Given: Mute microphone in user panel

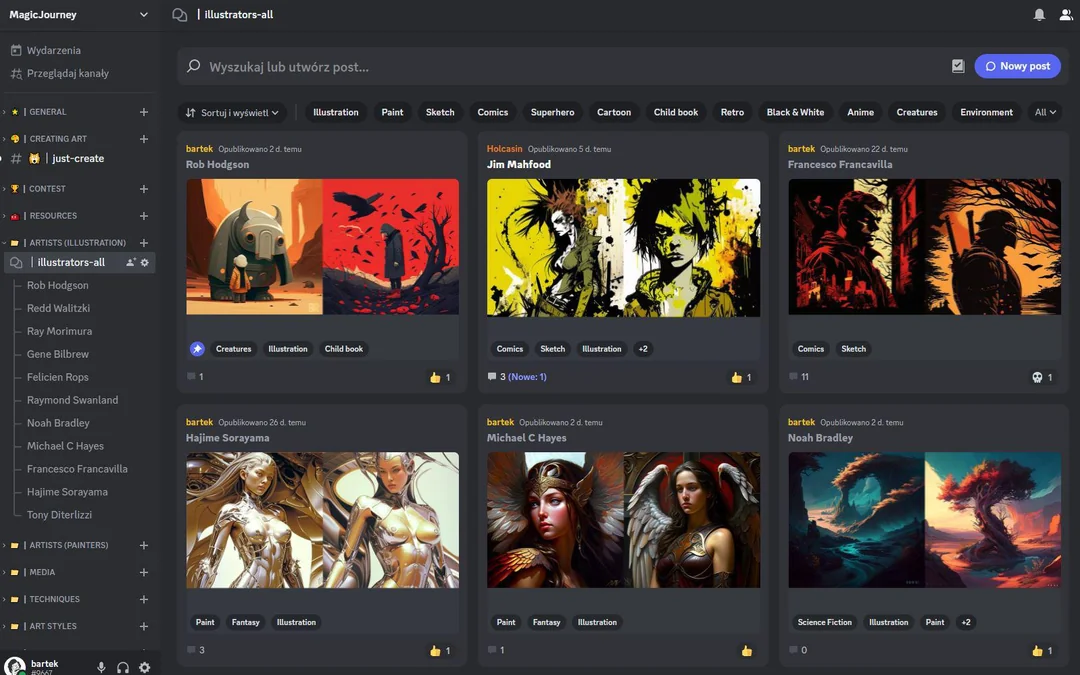Looking at the screenshot, I should (x=101, y=667).
